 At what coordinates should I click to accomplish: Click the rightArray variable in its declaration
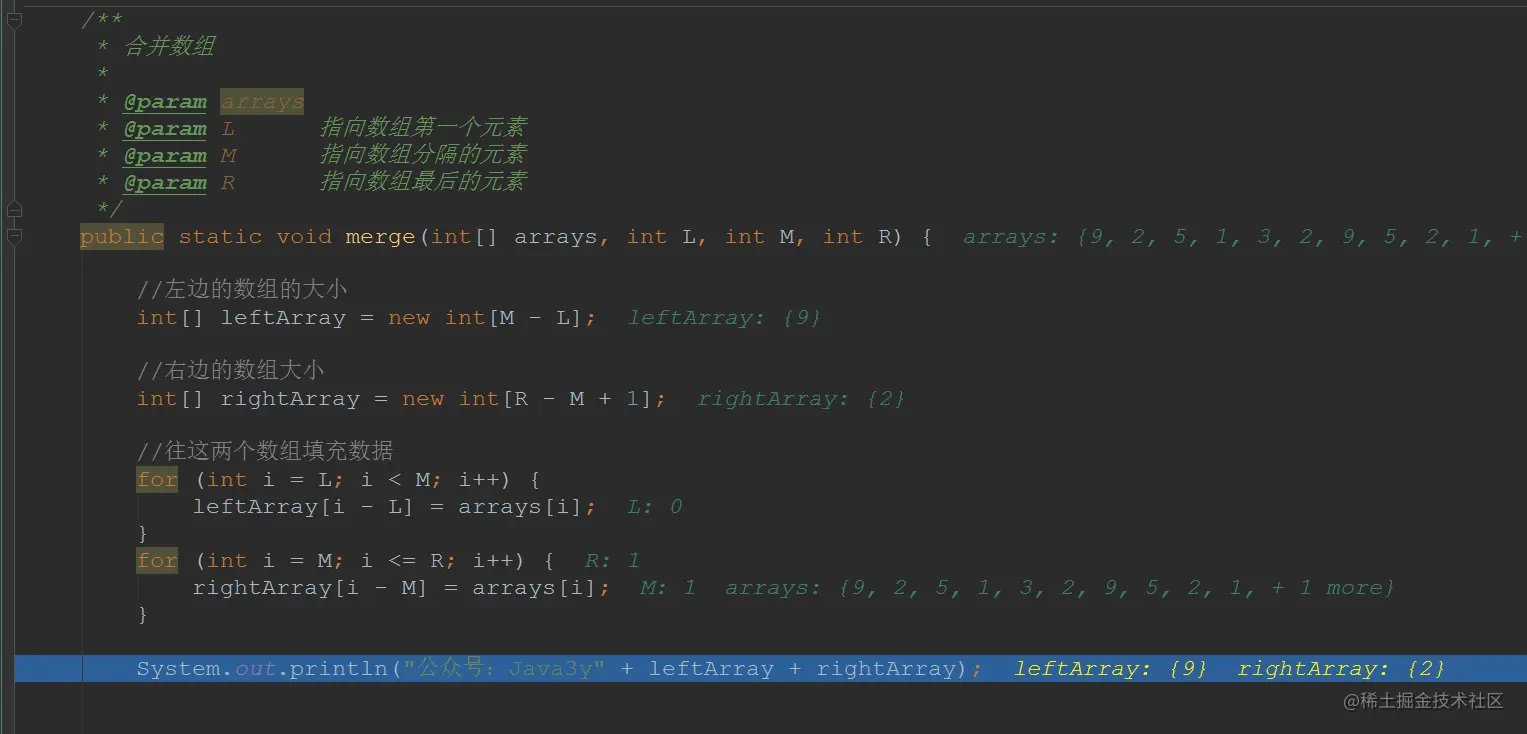(290, 399)
